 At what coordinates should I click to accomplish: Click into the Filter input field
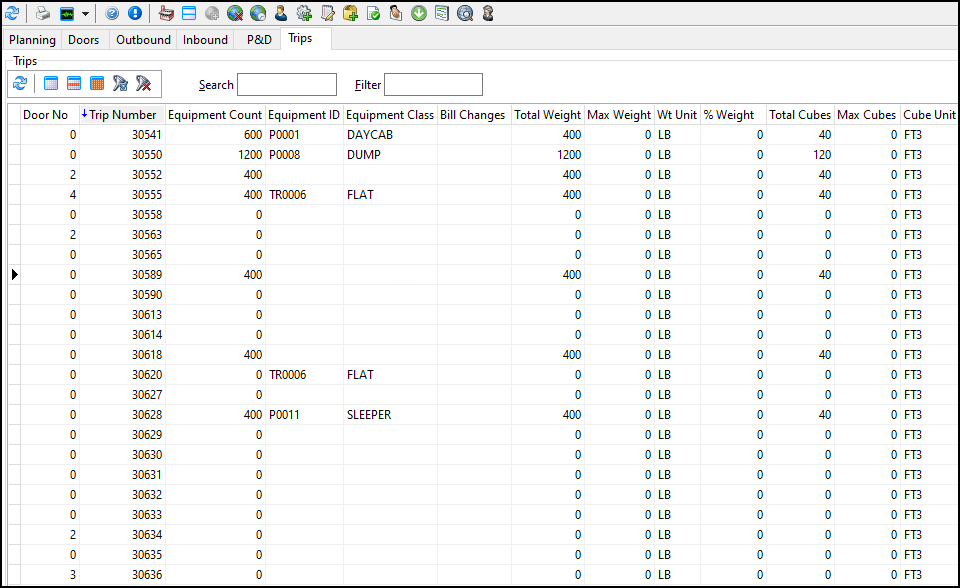pyautogui.click(x=433, y=85)
